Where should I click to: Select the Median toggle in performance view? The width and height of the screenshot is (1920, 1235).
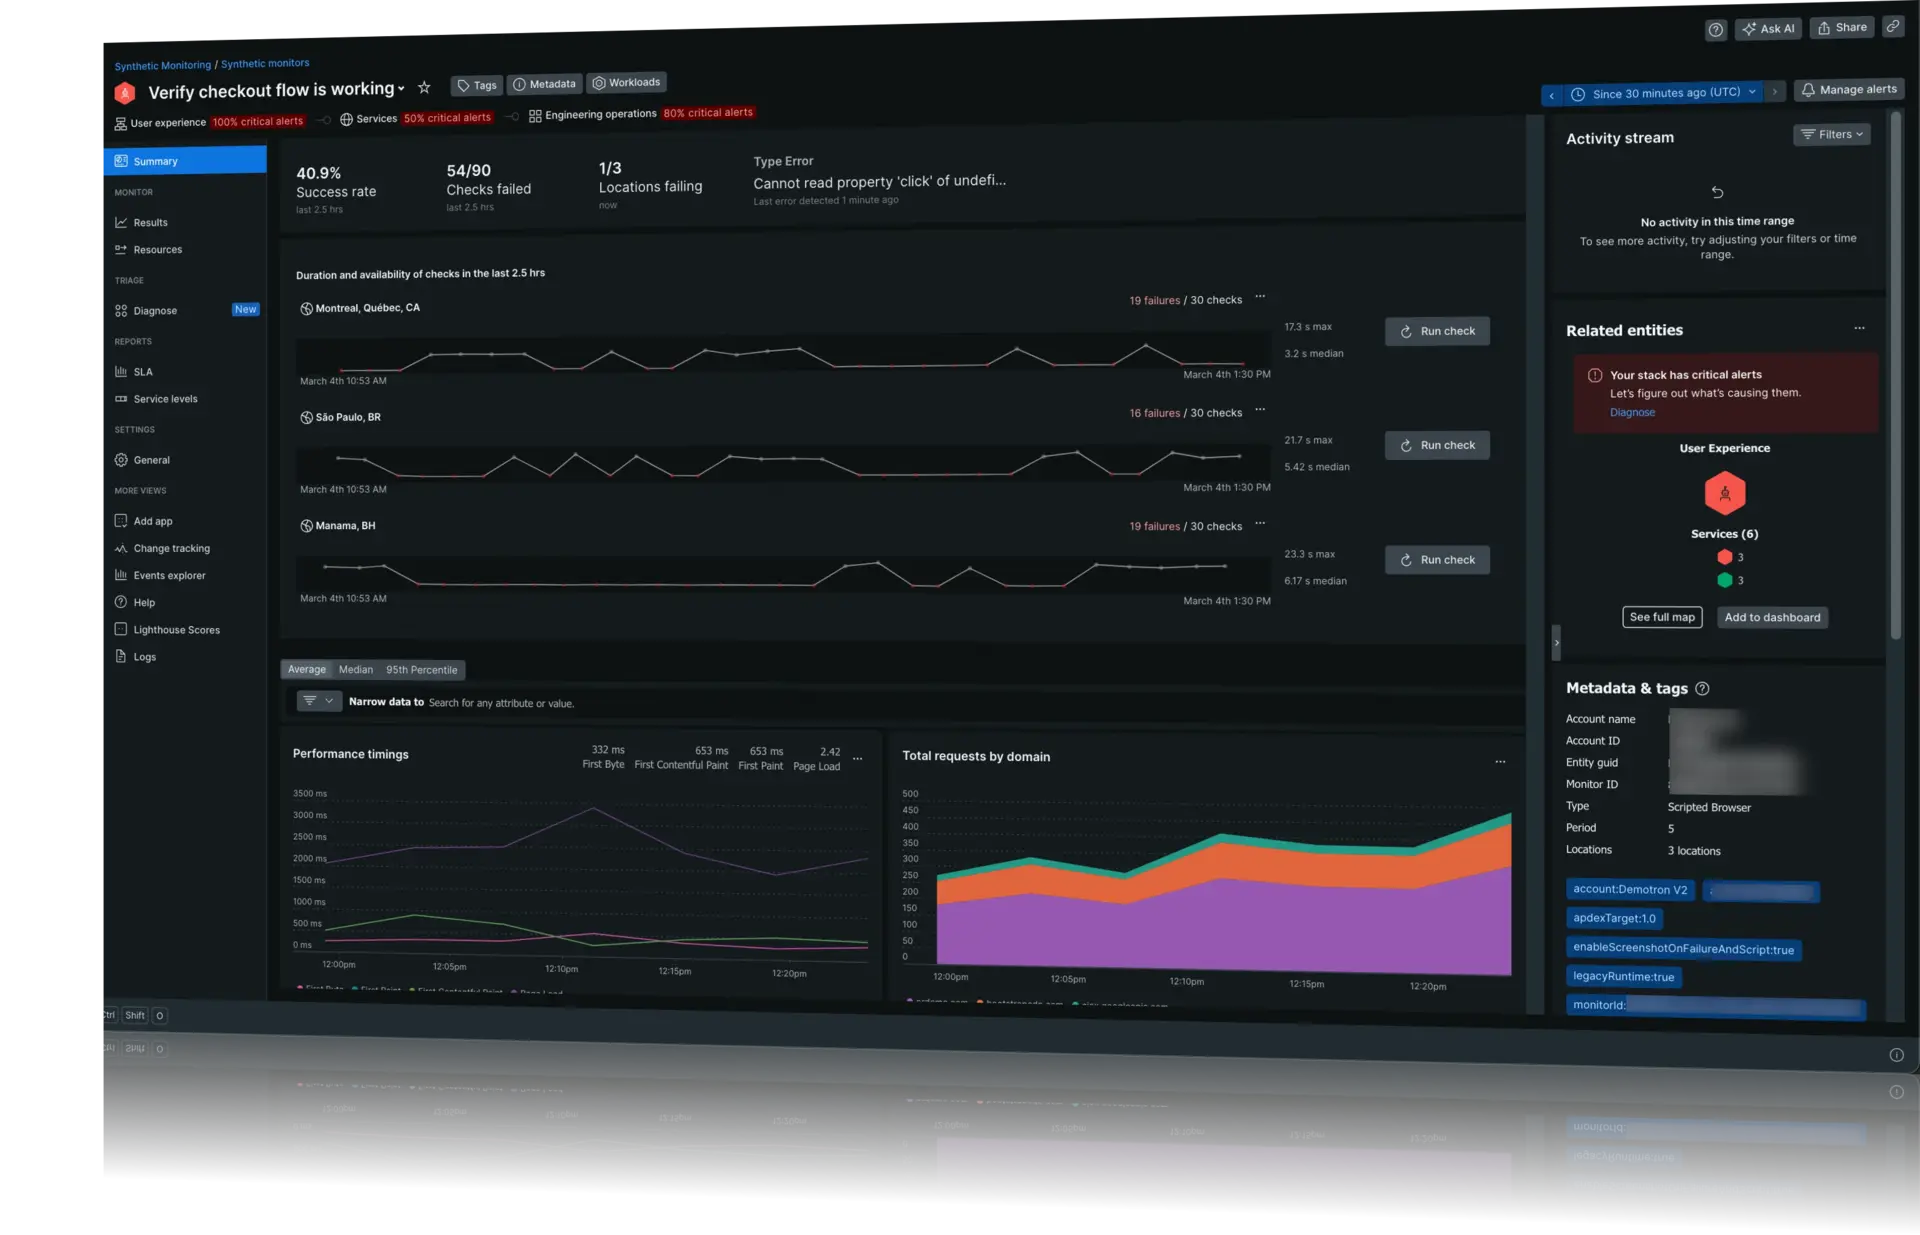pyautogui.click(x=355, y=670)
